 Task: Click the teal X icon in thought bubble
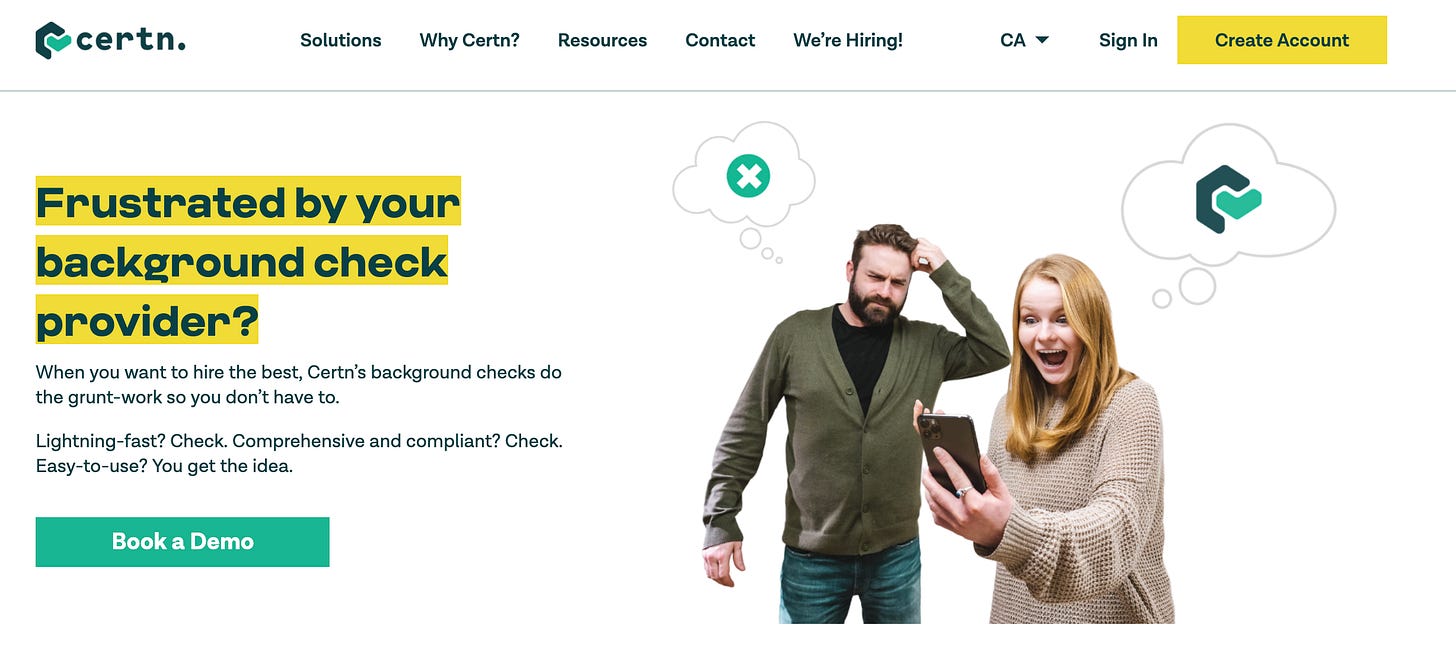tap(747, 177)
